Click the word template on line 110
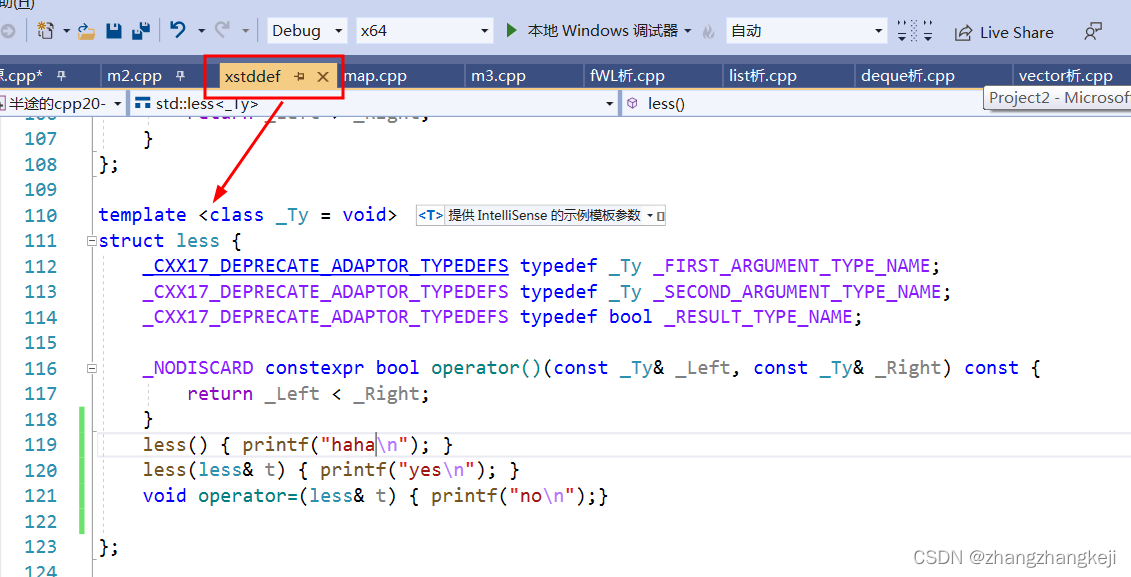 (142, 215)
